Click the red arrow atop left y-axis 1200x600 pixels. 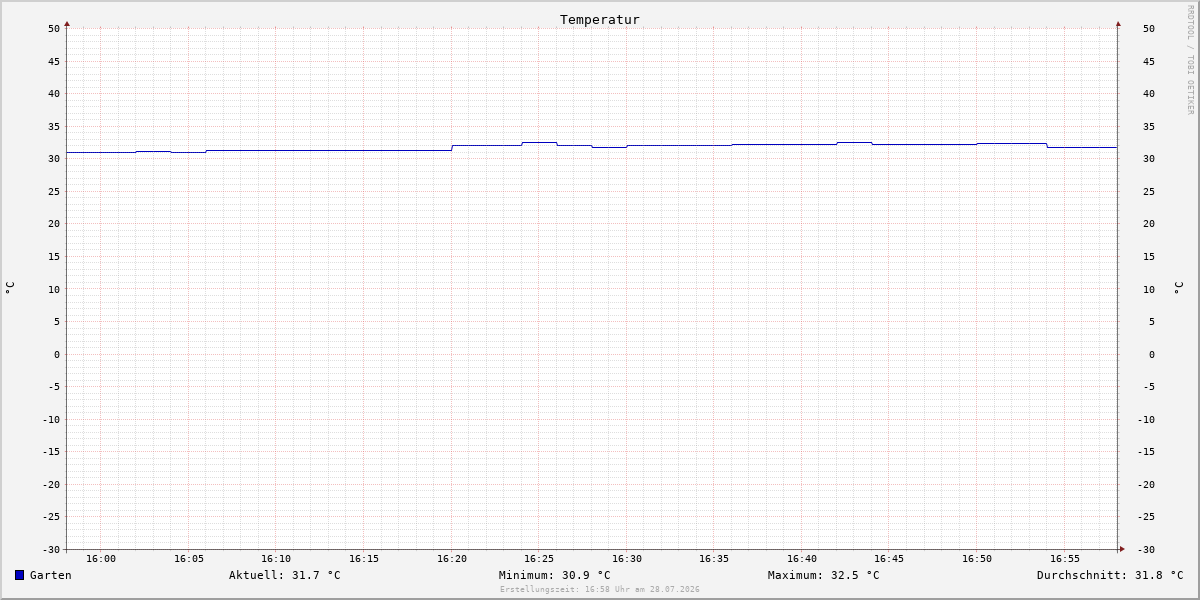[x=67, y=23]
